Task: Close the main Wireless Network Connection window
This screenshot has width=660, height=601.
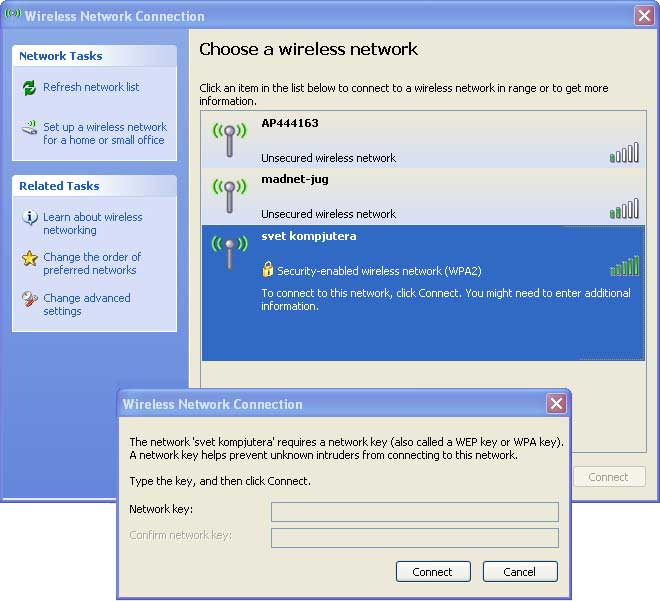Action: click(x=644, y=16)
